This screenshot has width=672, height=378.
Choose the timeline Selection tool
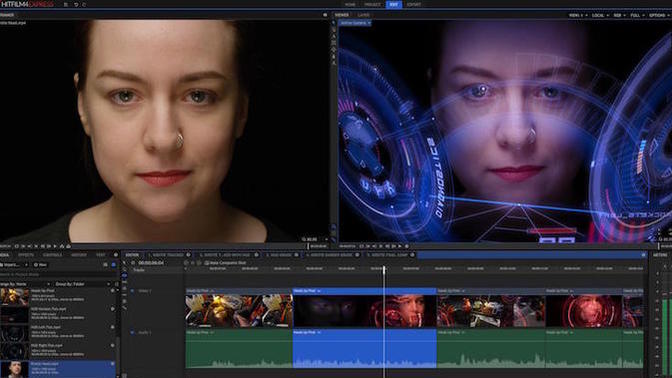(124, 263)
